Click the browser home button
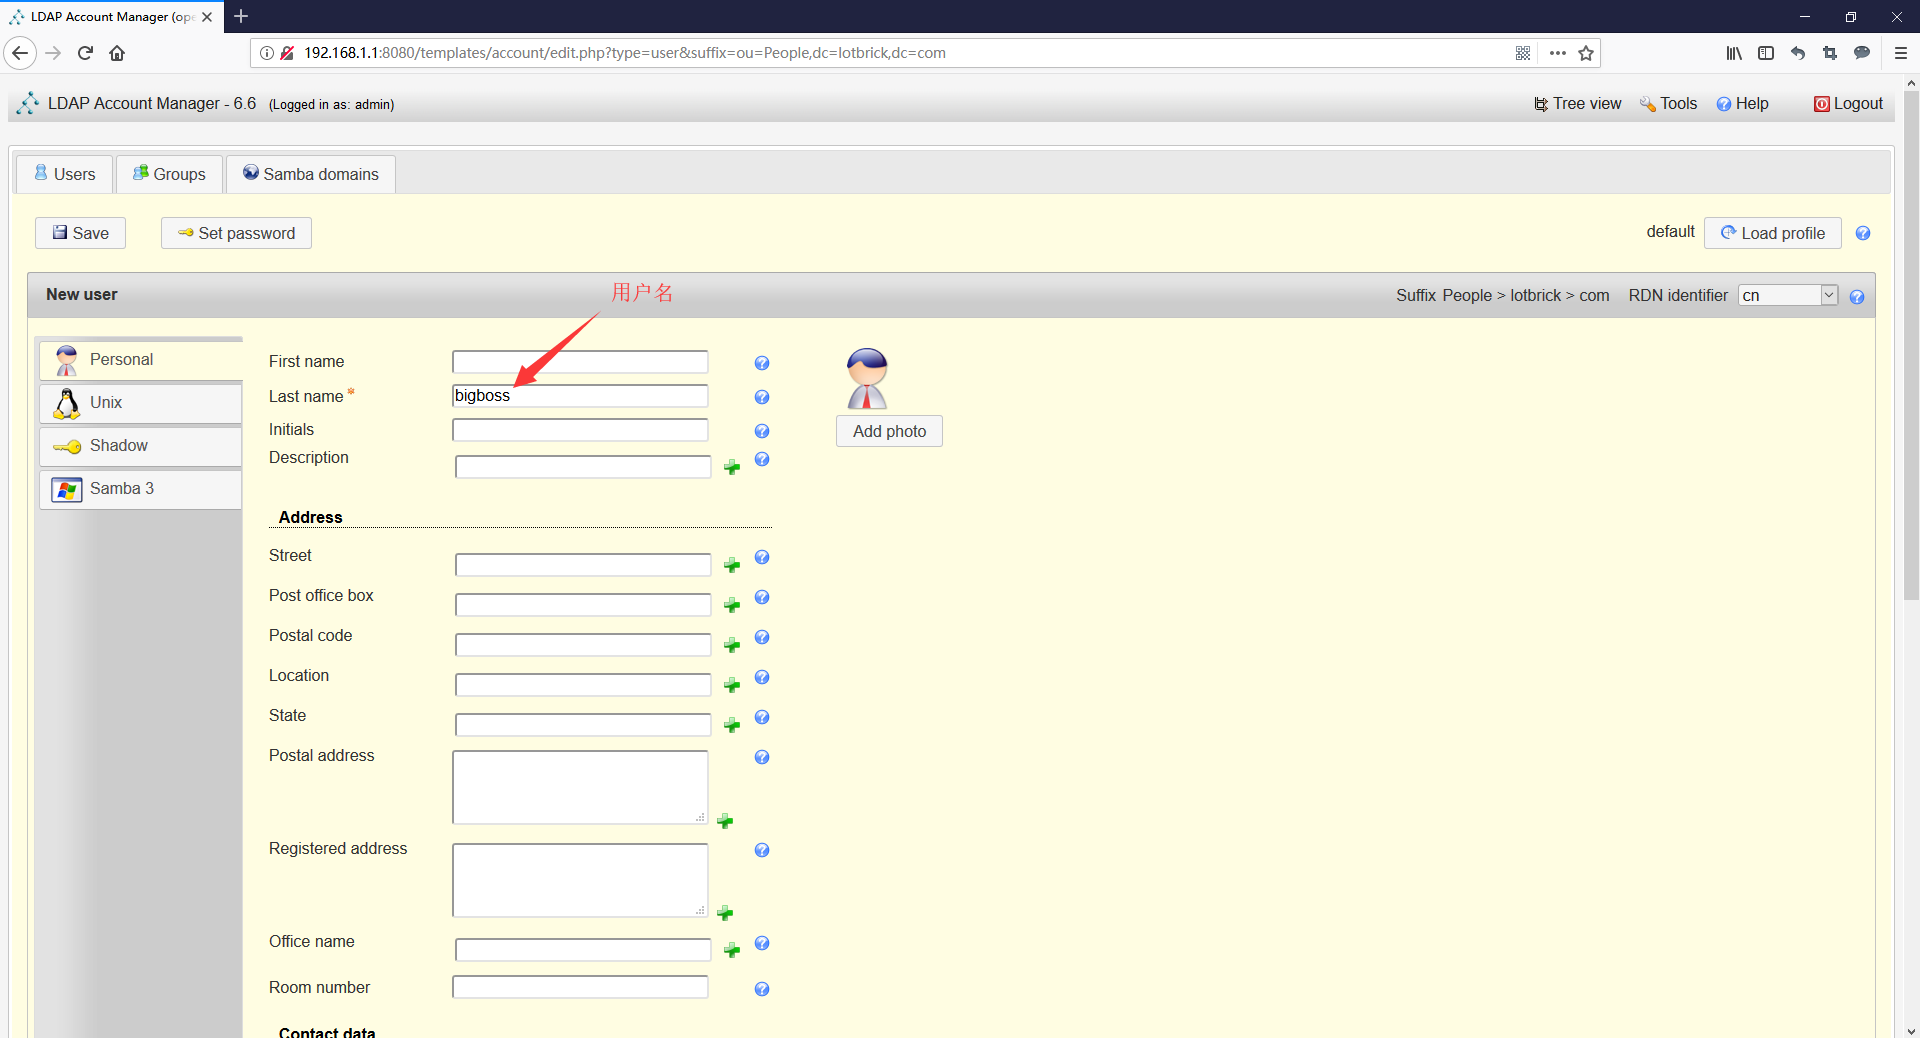This screenshot has height=1038, width=1920. (x=117, y=53)
